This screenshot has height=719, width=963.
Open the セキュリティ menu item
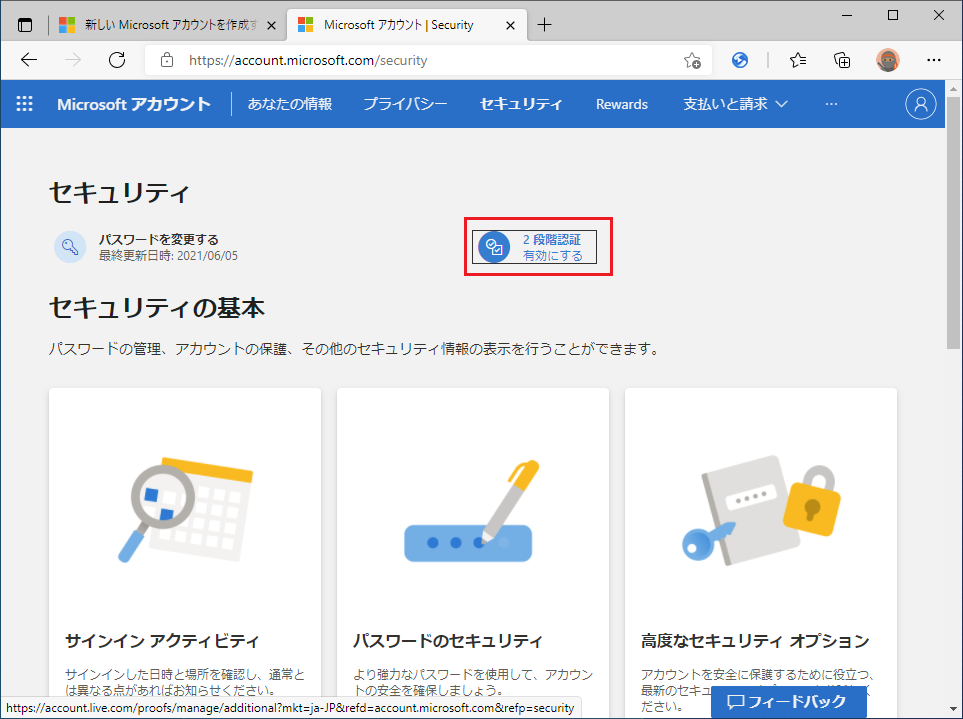[521, 104]
